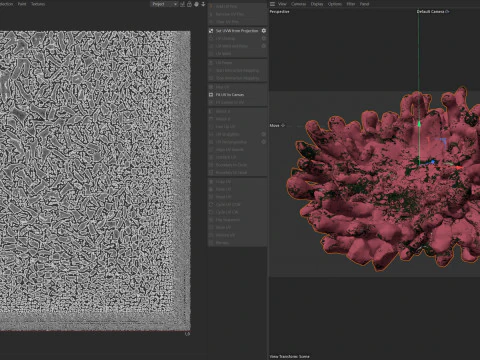
Task: Open the viewport Display menu
Action: (317, 4)
